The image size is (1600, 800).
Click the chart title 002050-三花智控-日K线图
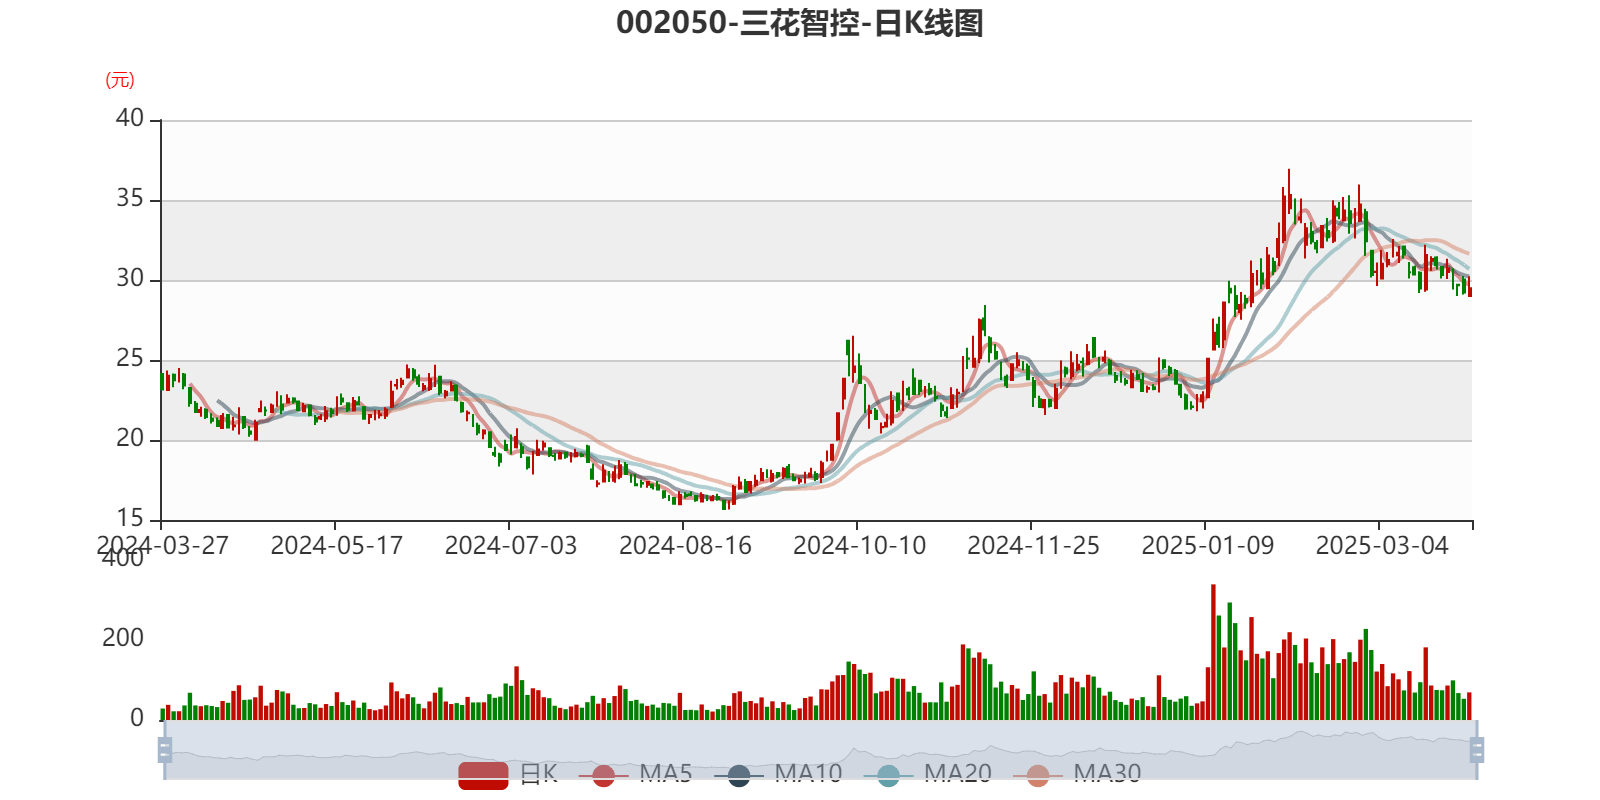[x=799, y=23]
